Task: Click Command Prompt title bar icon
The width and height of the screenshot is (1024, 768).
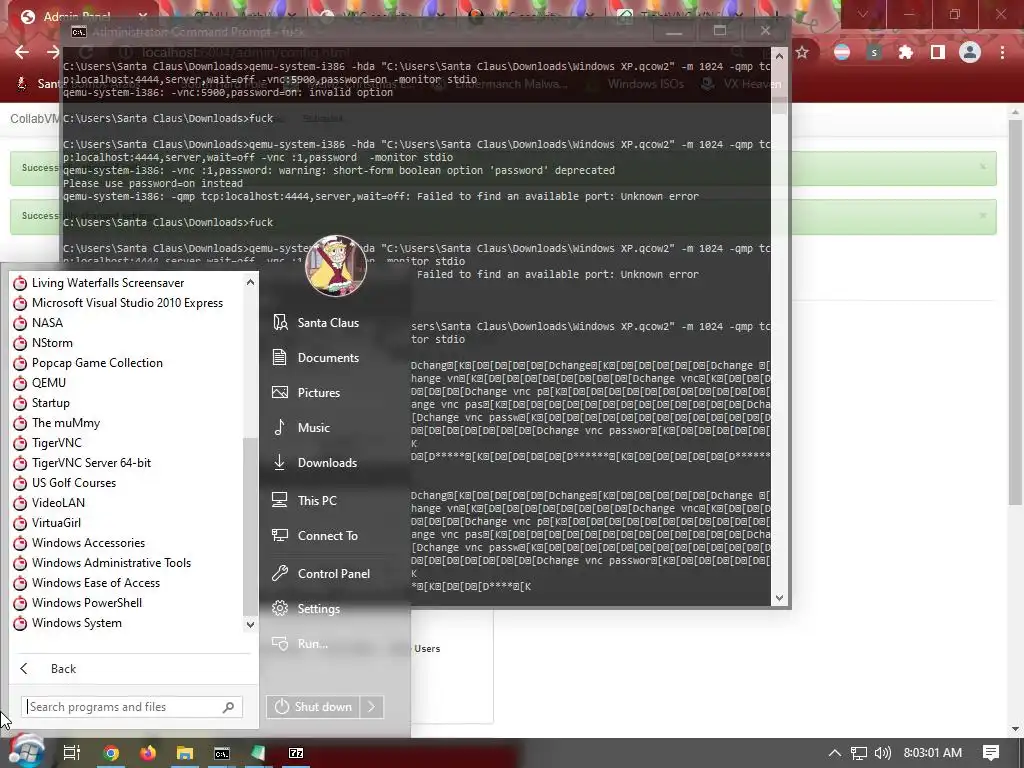Action: 78,32
